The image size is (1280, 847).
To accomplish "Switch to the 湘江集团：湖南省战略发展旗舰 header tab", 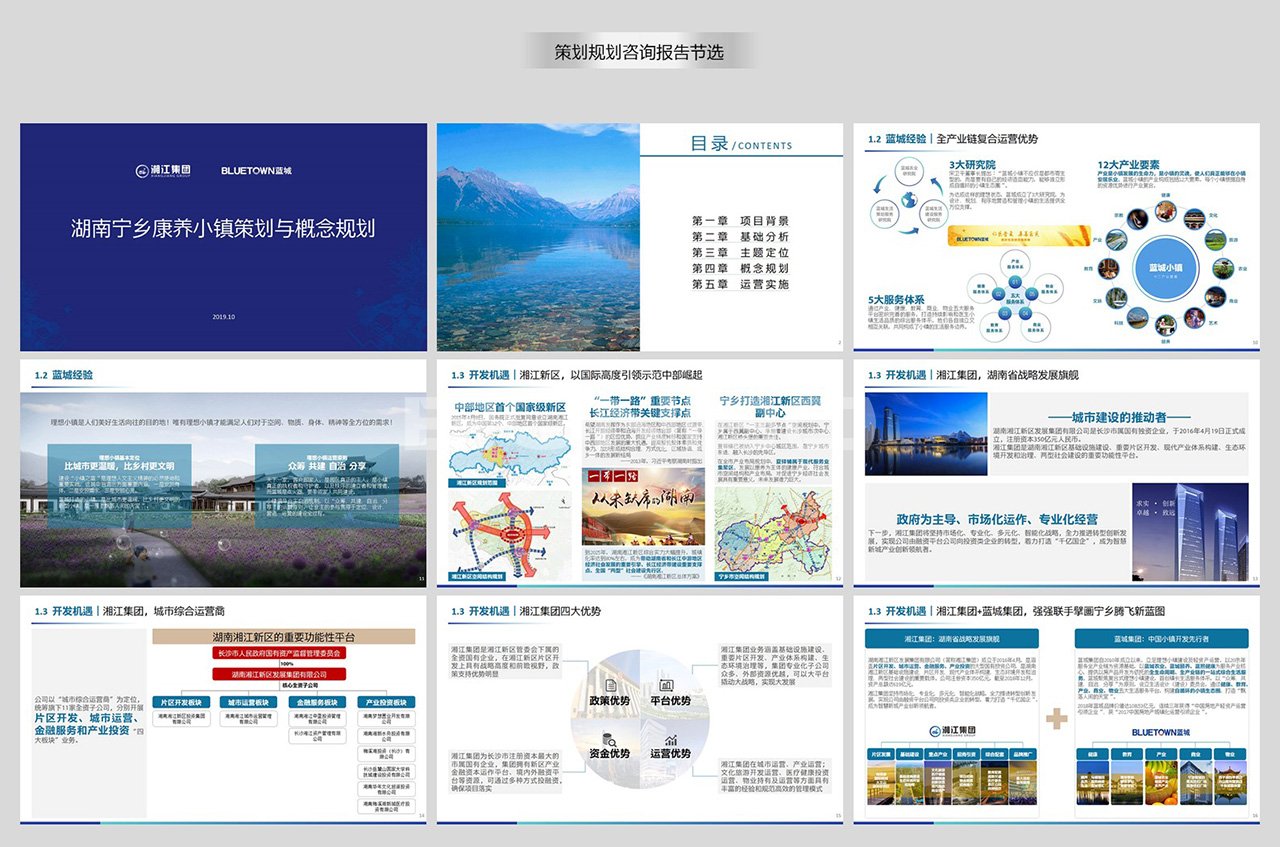I will click(x=951, y=639).
